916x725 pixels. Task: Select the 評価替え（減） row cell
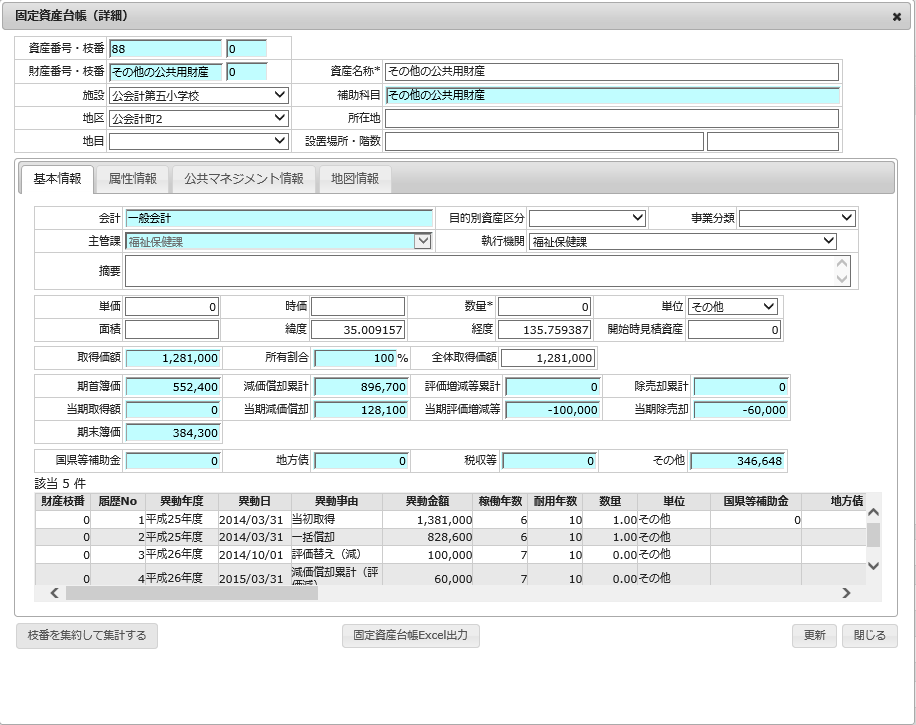coord(336,554)
